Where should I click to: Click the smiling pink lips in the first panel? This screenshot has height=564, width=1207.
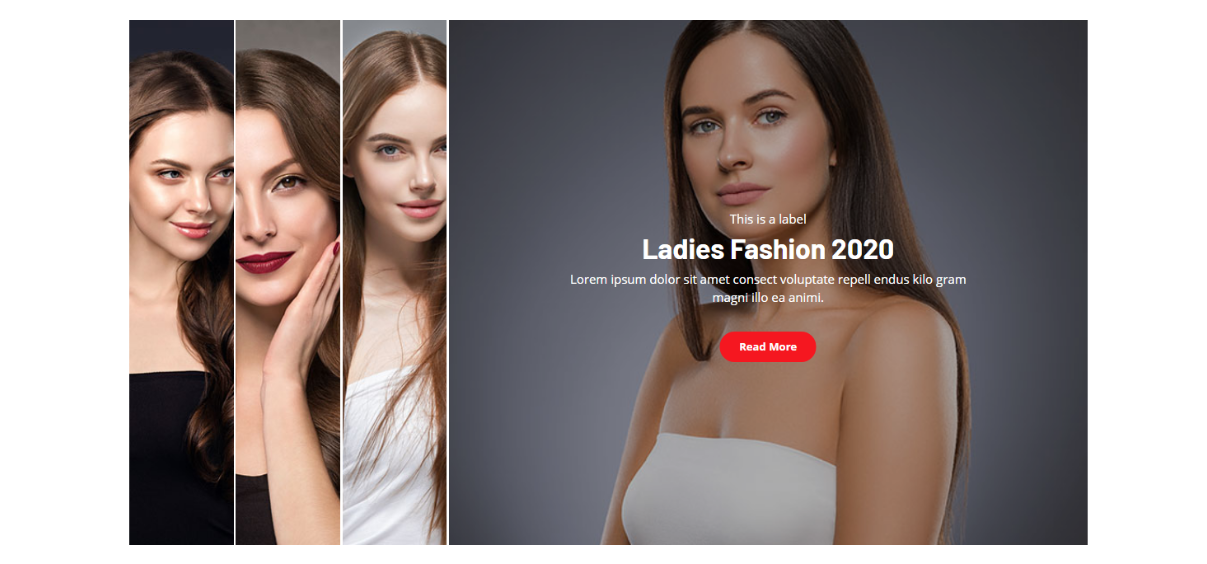(191, 230)
